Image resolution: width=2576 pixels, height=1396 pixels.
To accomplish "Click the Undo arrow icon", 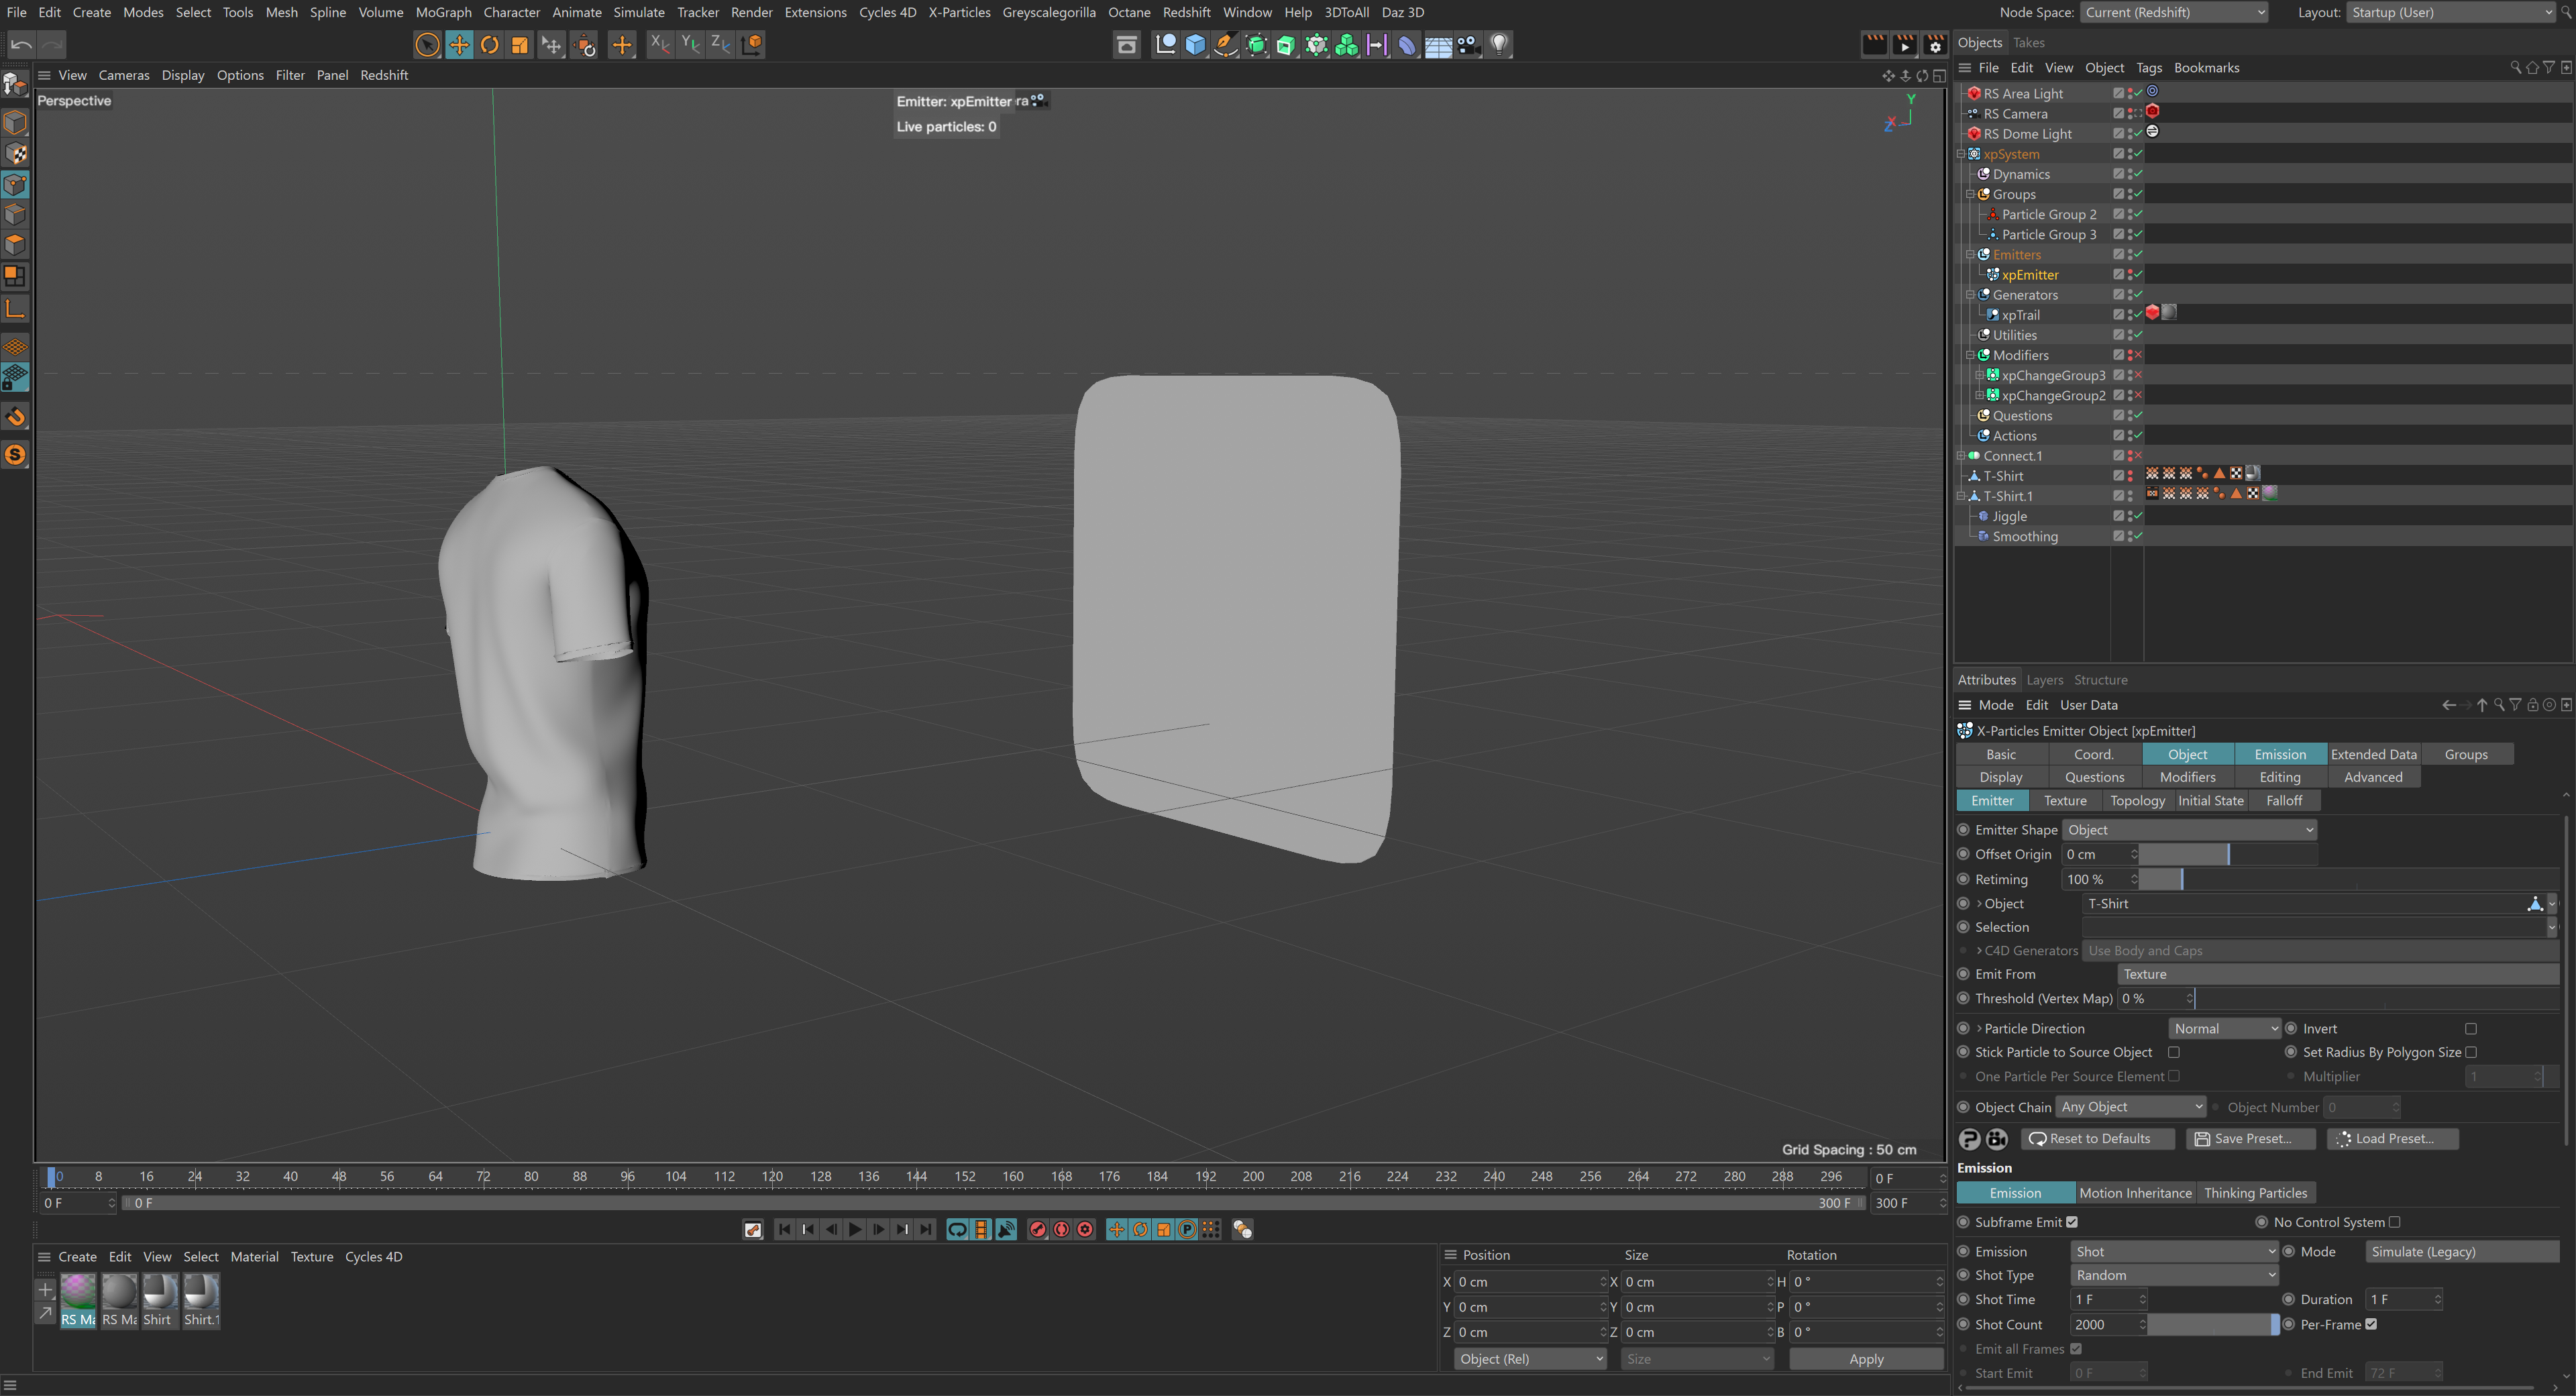I will [x=21, y=44].
